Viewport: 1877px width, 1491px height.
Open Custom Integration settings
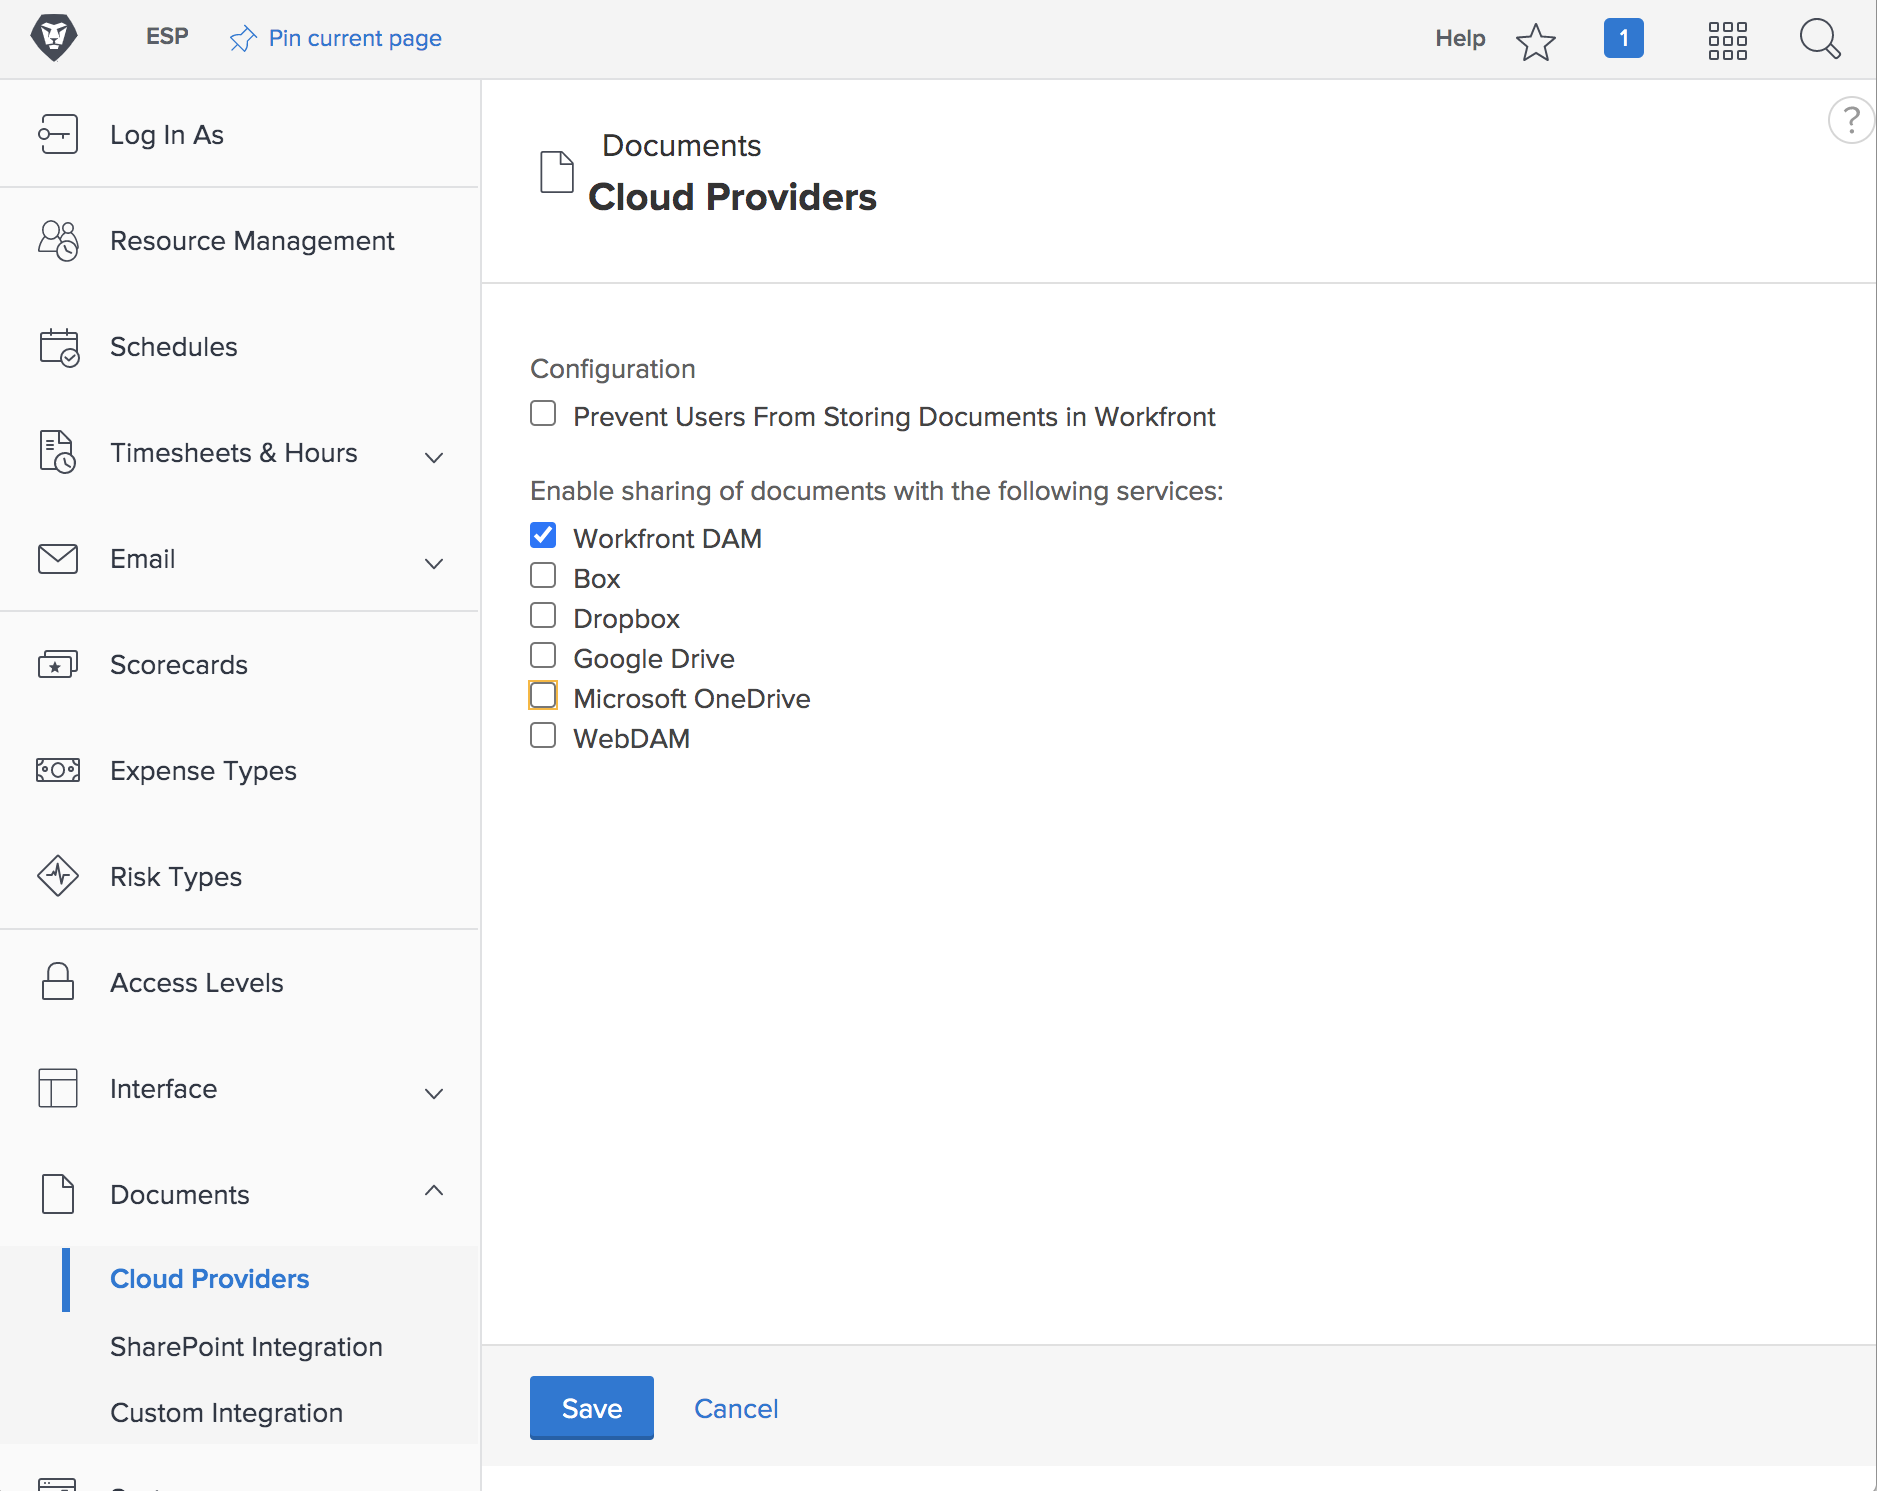coord(226,1412)
